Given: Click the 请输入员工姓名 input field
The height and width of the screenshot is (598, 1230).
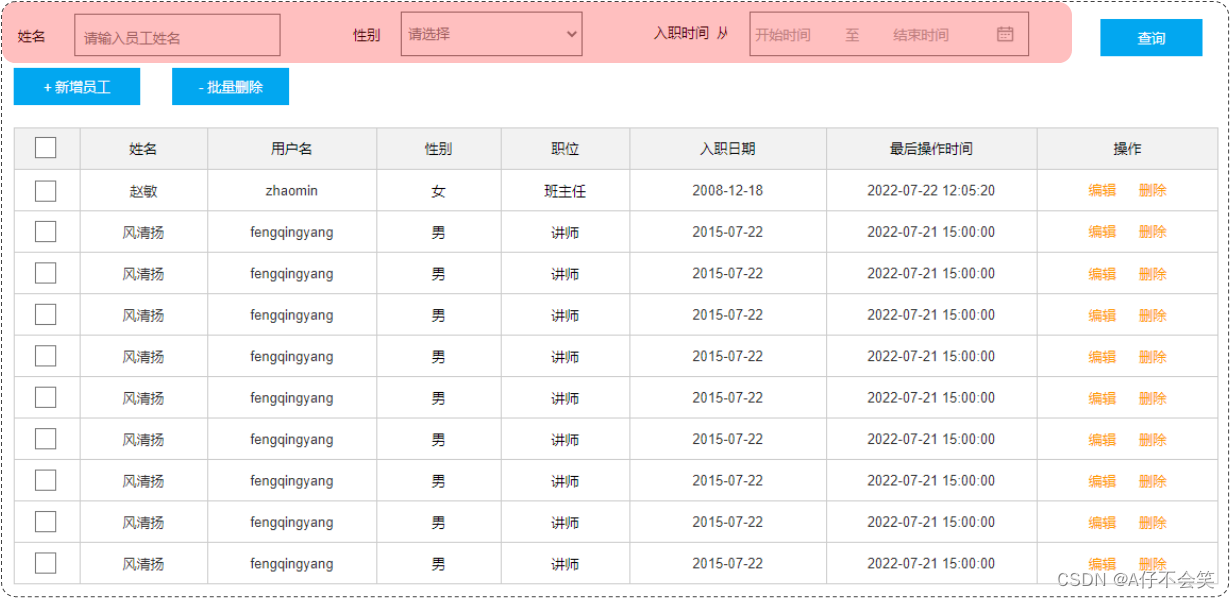Looking at the screenshot, I should click(x=177, y=35).
